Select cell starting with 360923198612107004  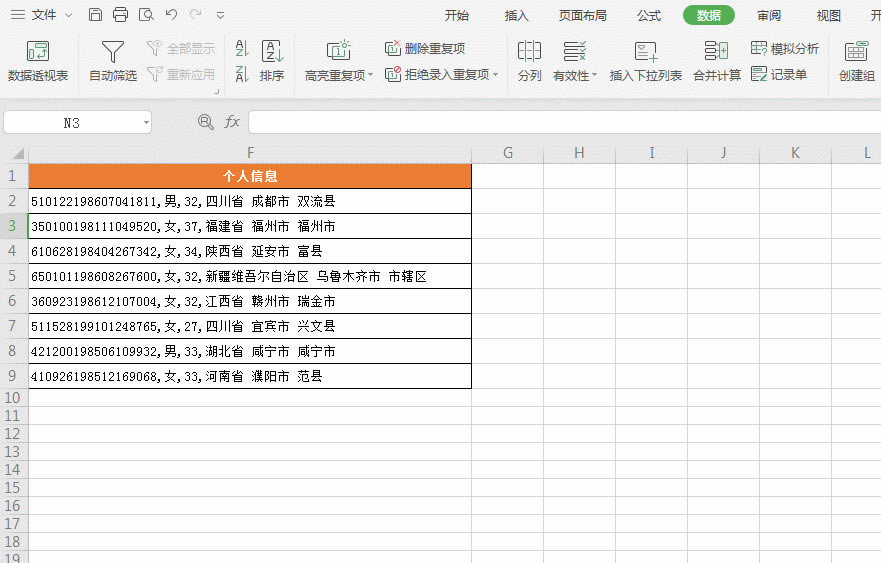click(250, 301)
